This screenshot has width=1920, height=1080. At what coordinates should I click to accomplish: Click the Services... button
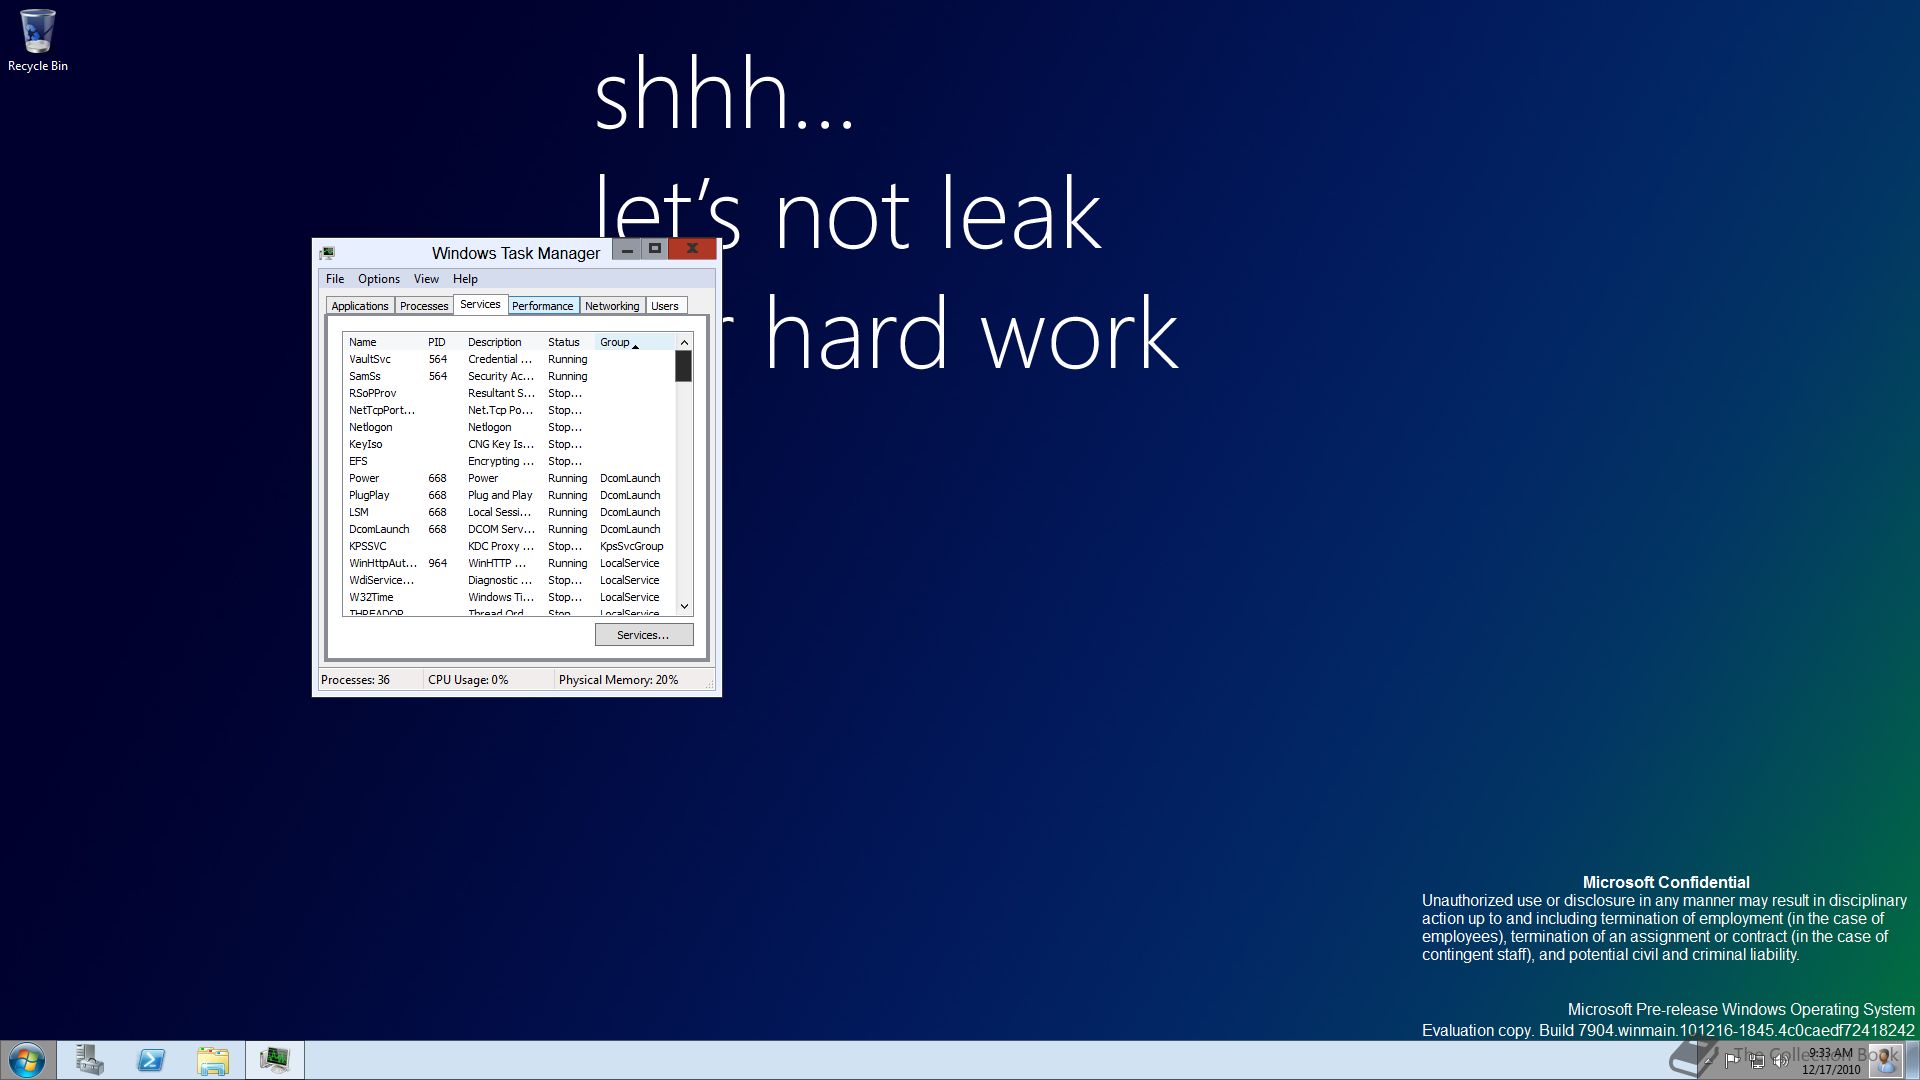[x=644, y=635]
